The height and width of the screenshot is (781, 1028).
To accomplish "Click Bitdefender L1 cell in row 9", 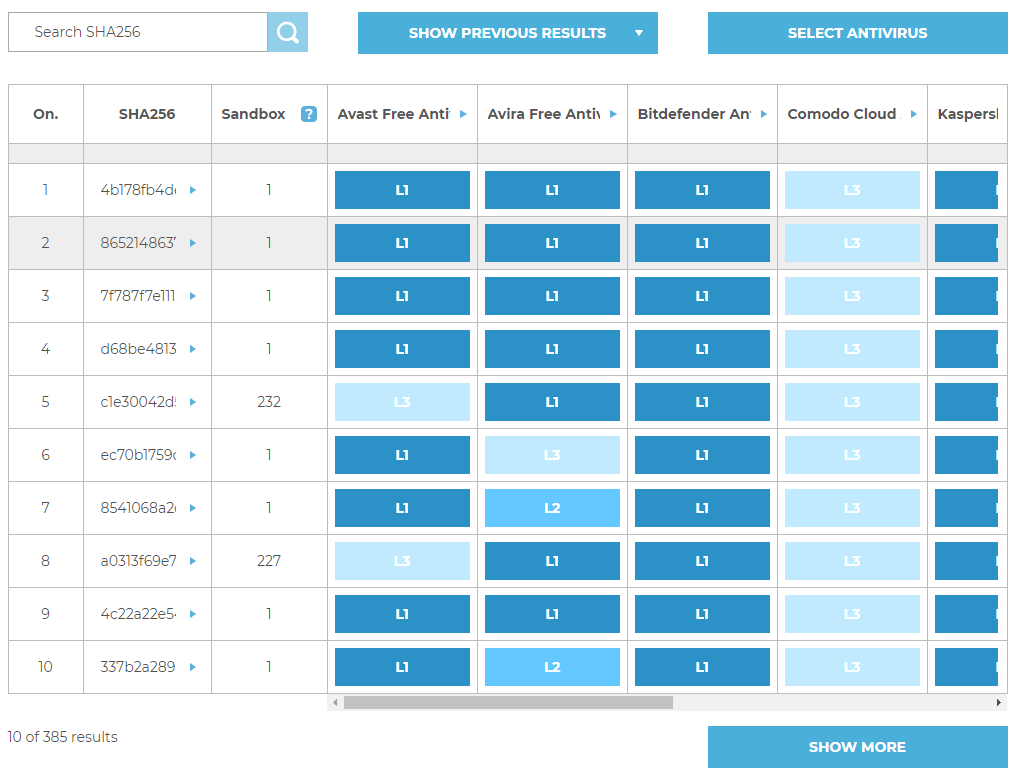I will pyautogui.click(x=702, y=614).
